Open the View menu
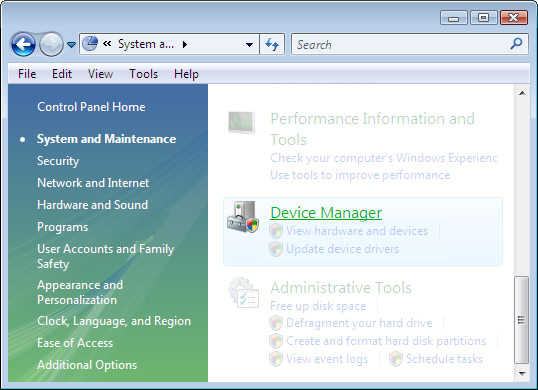The image size is (538, 390). (100, 74)
